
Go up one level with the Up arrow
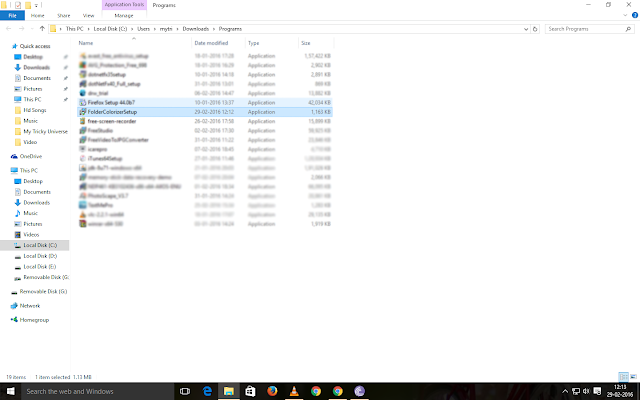coord(42,29)
